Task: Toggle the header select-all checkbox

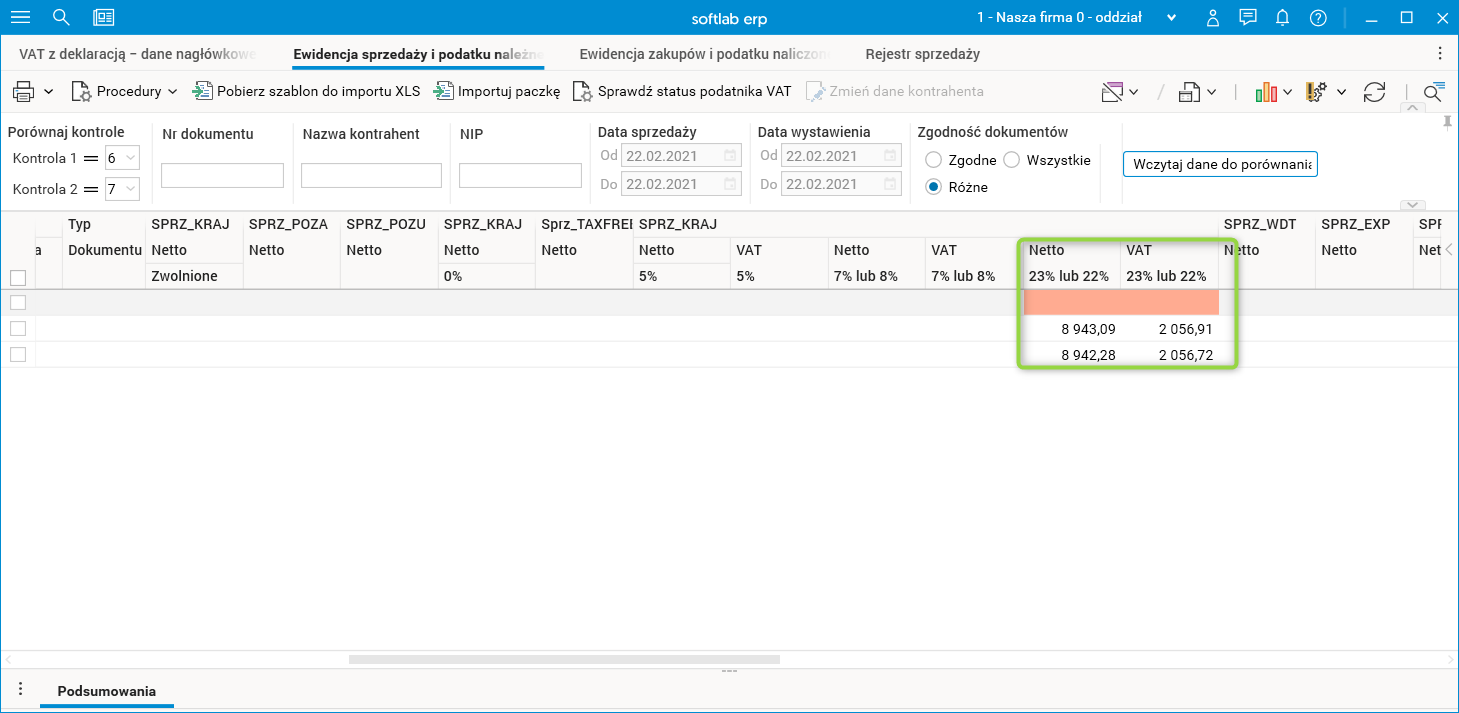Action: [18, 277]
